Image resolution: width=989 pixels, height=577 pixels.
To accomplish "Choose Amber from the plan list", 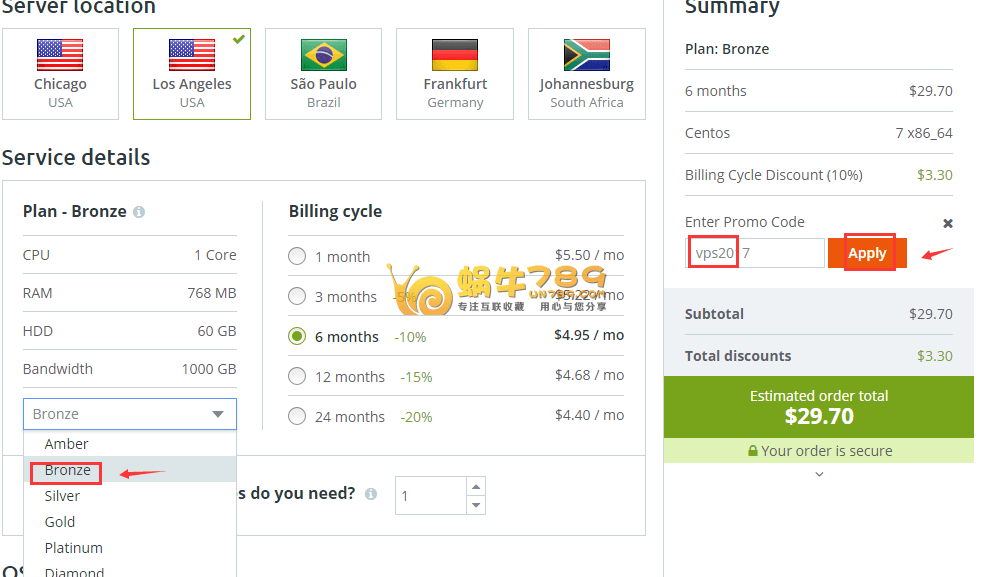I will [67, 444].
